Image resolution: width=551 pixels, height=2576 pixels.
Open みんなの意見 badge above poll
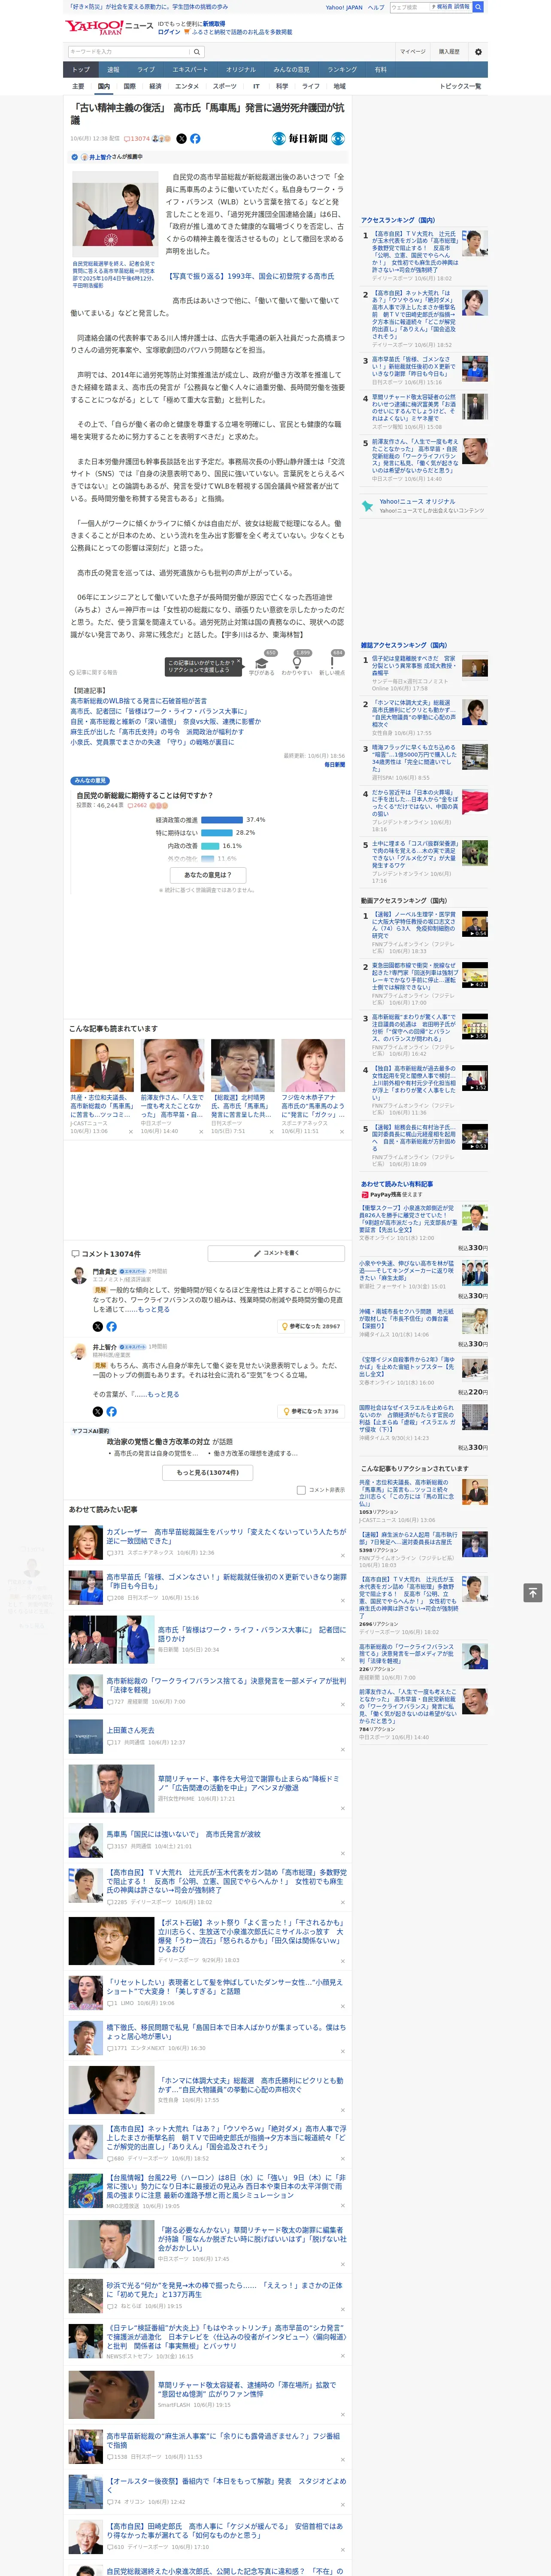(90, 781)
